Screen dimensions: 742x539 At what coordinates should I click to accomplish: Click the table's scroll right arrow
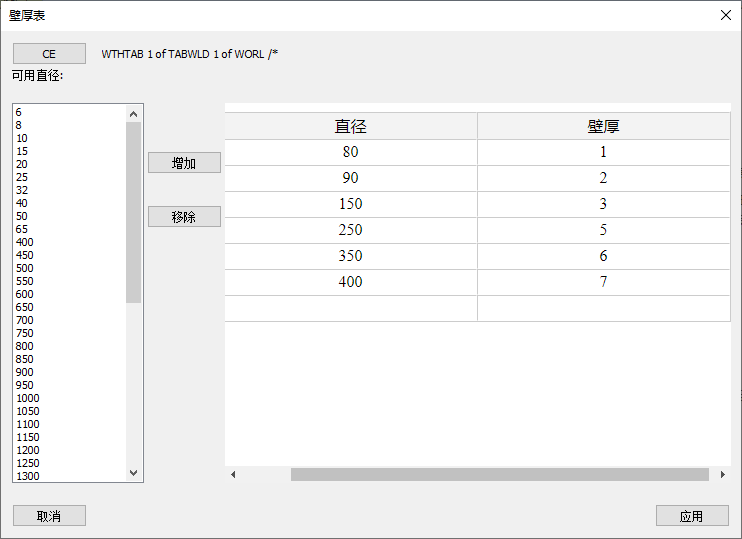click(x=723, y=475)
